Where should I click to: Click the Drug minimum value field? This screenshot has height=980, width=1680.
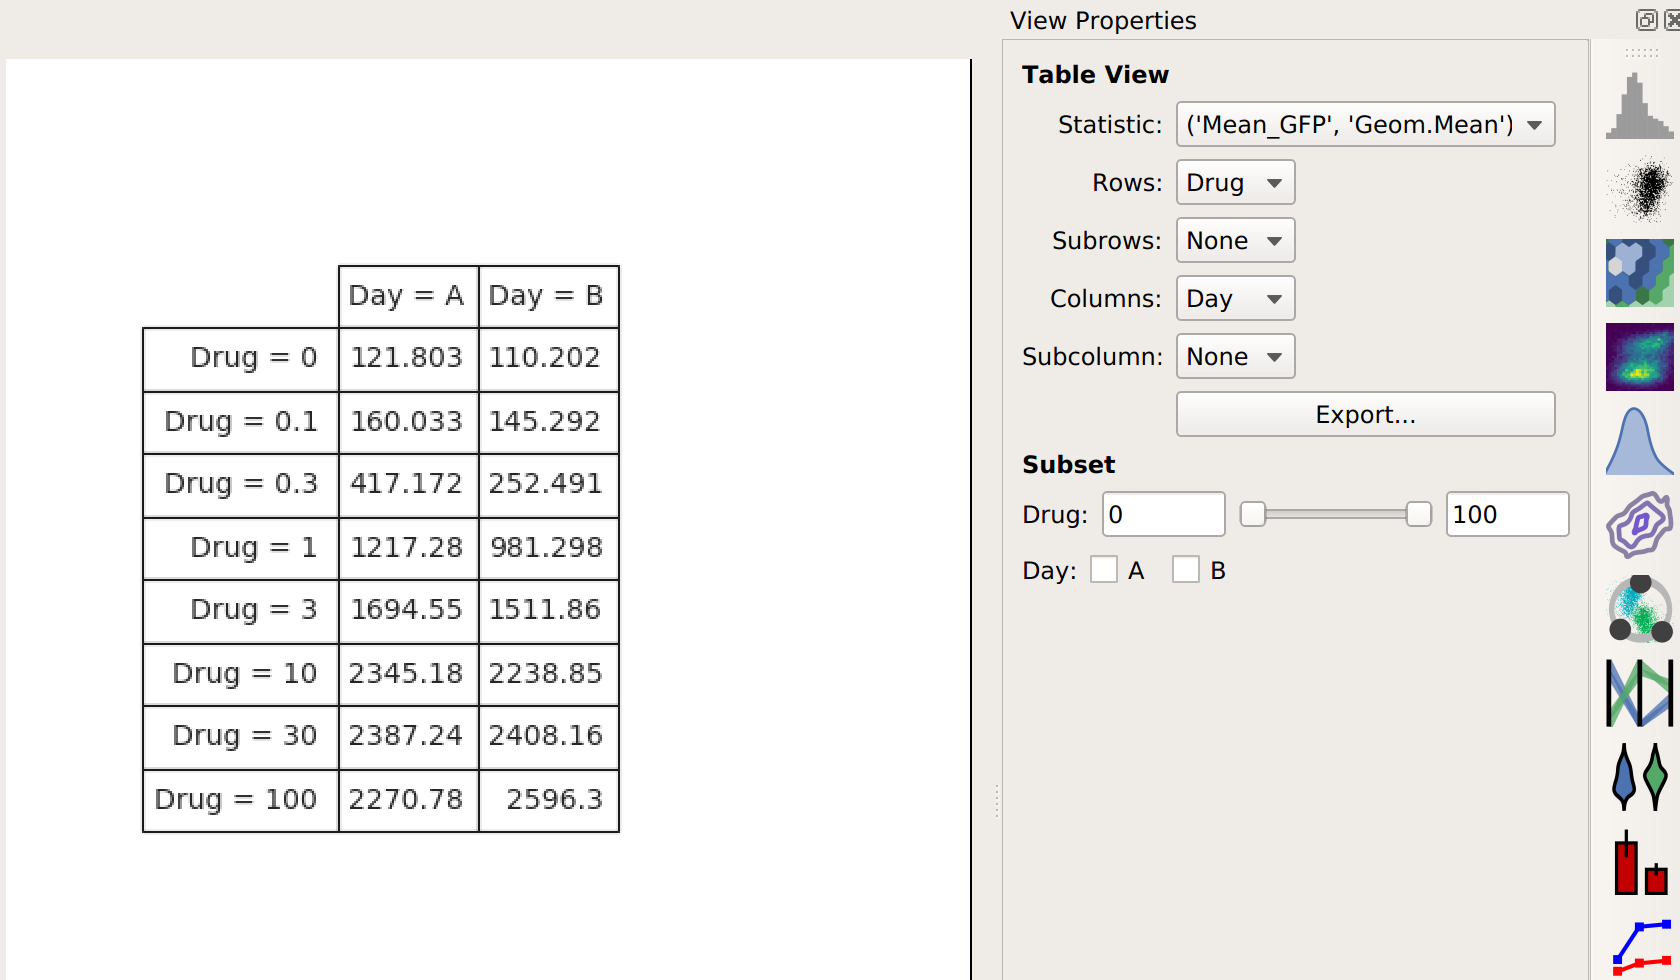point(1164,514)
